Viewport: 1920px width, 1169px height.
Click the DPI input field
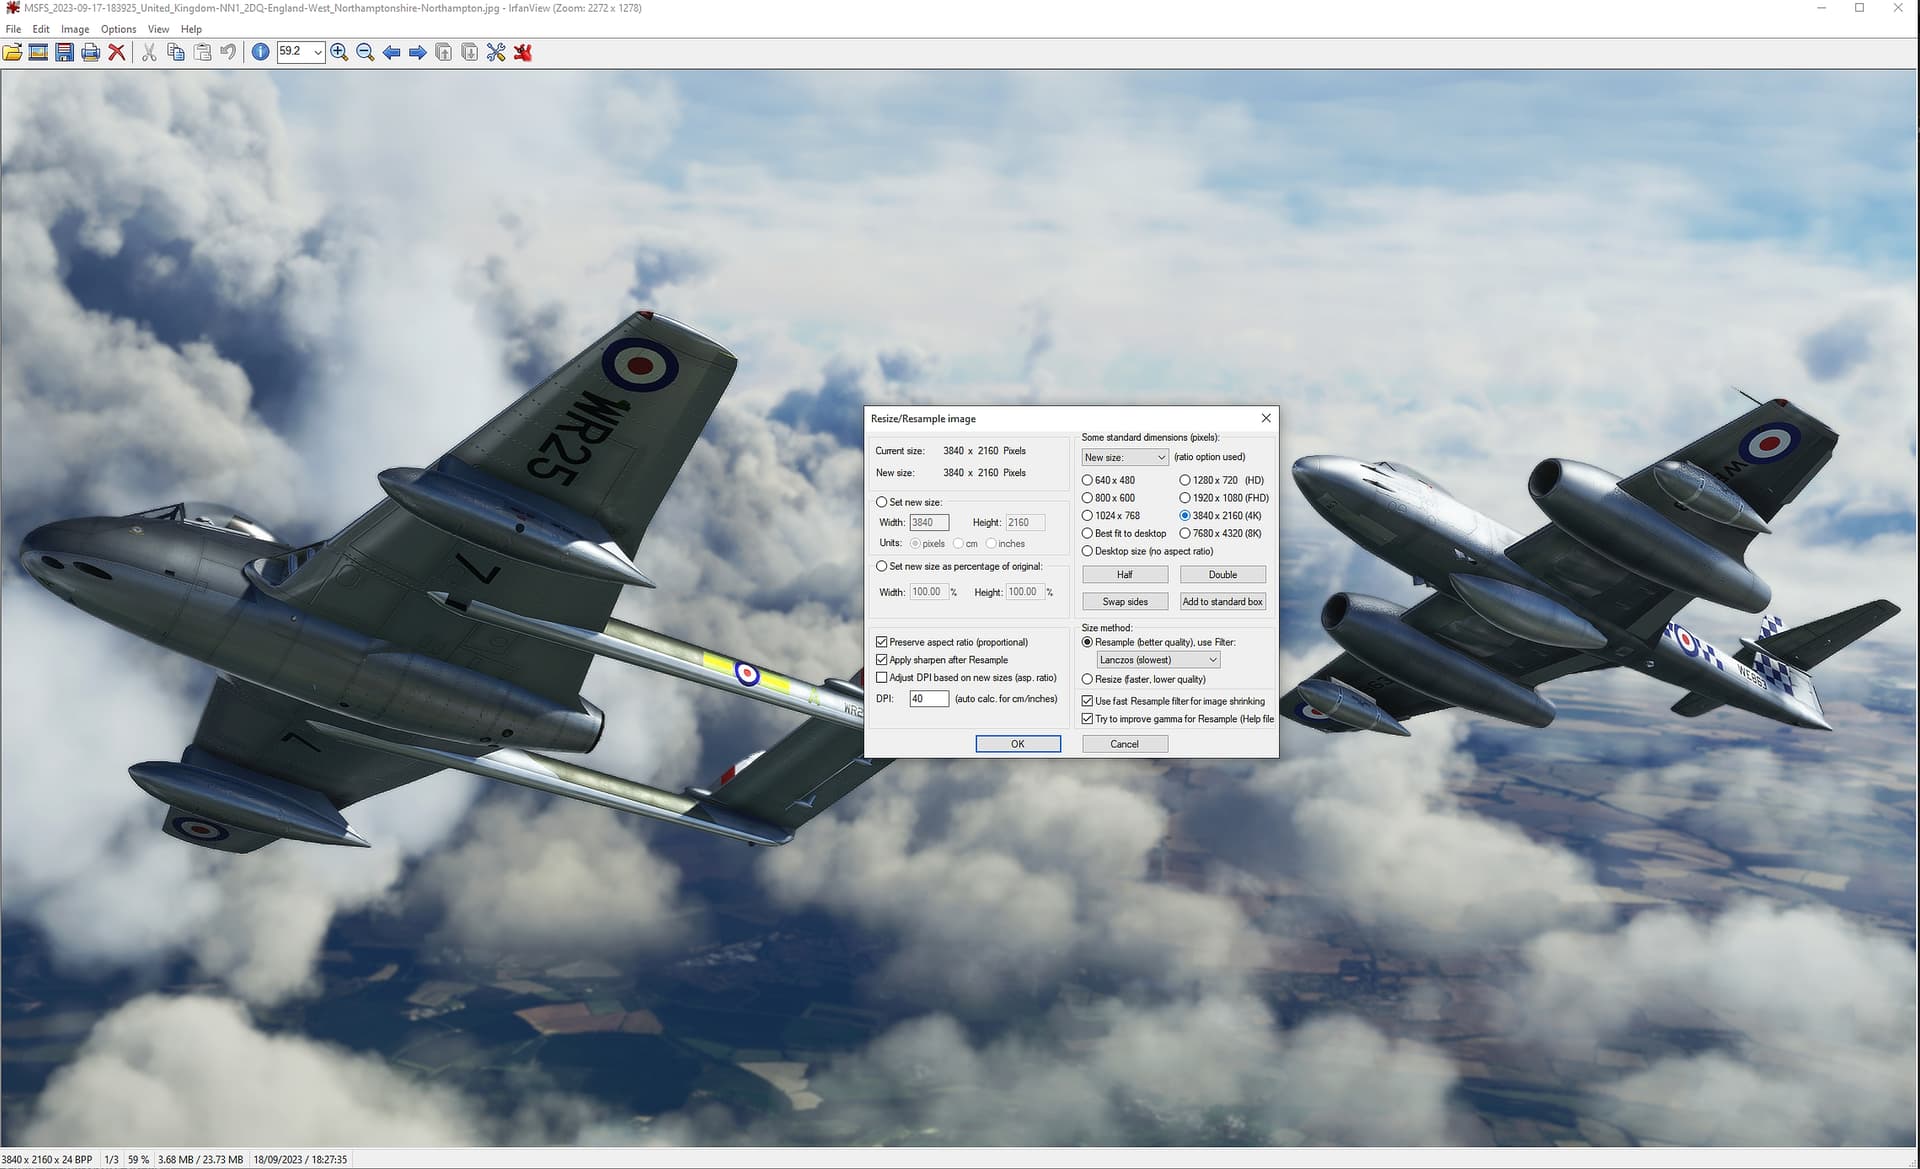tap(928, 699)
